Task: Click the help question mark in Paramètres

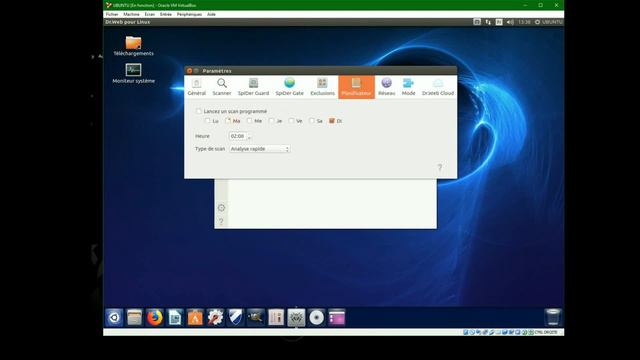Action: [440, 167]
